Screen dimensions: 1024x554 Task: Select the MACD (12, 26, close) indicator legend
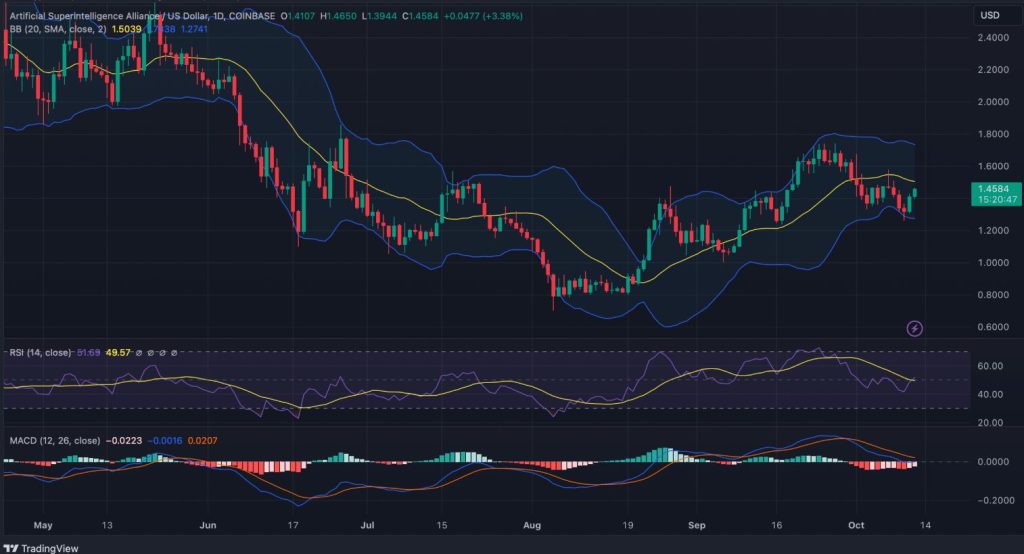55,440
